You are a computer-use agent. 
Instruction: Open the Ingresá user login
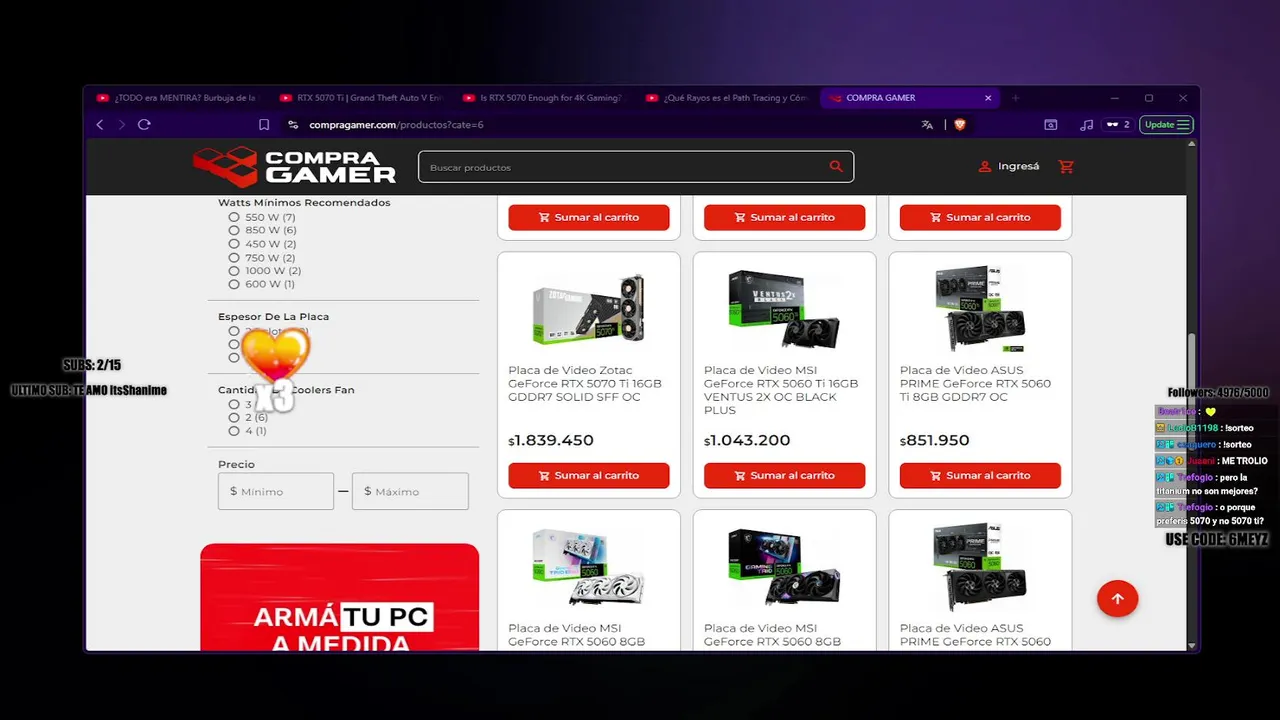(1009, 166)
